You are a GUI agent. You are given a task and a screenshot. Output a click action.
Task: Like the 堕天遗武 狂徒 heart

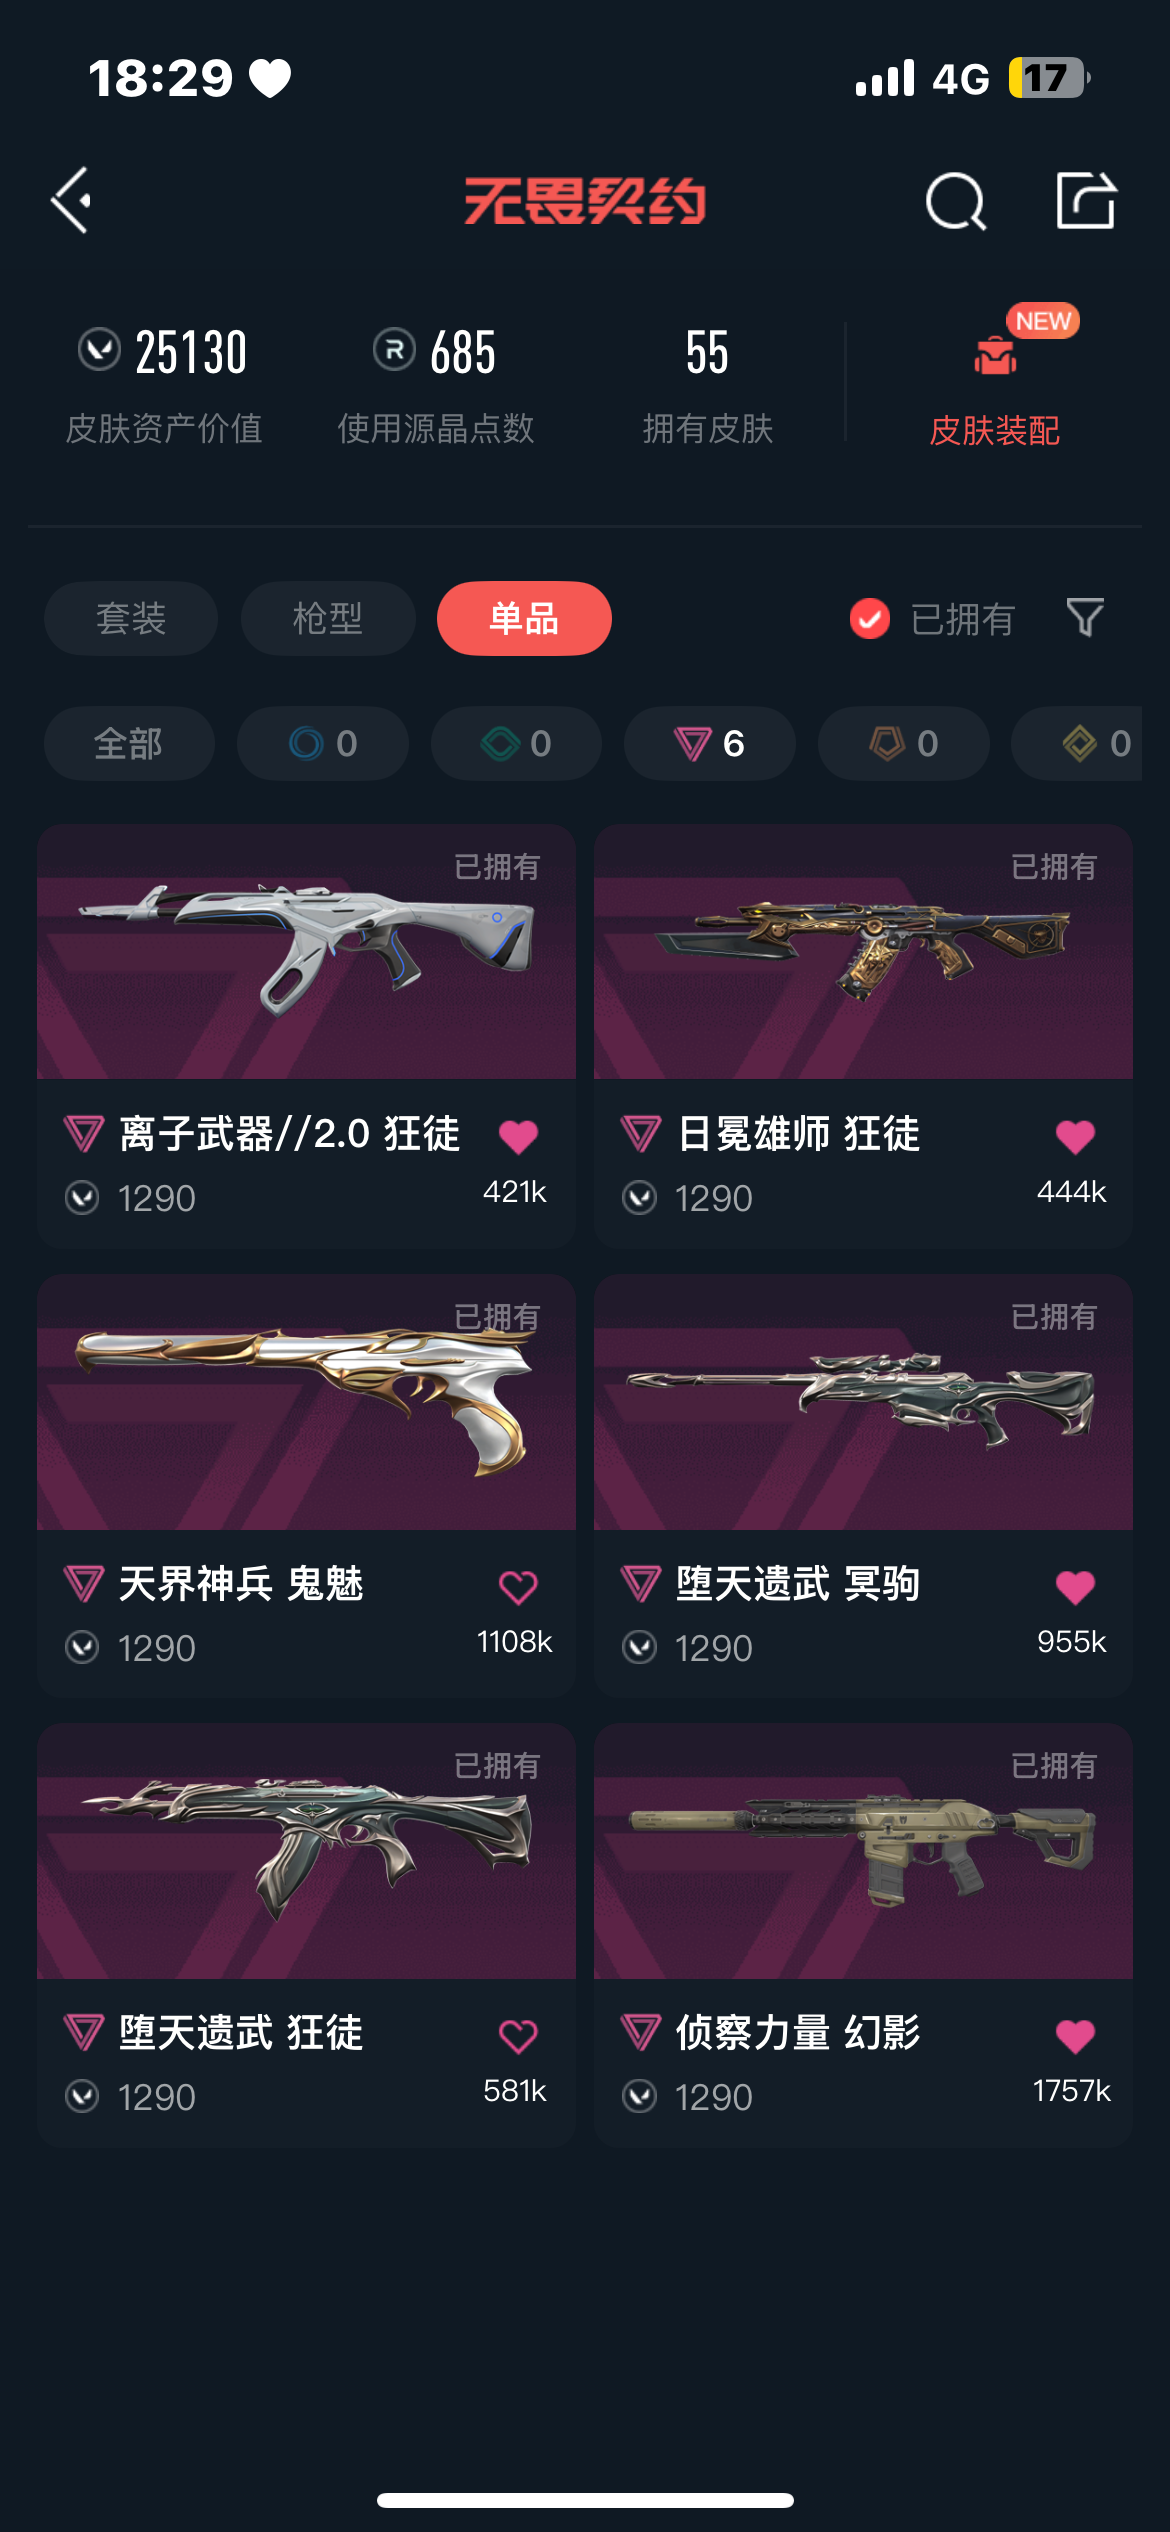point(518,2036)
